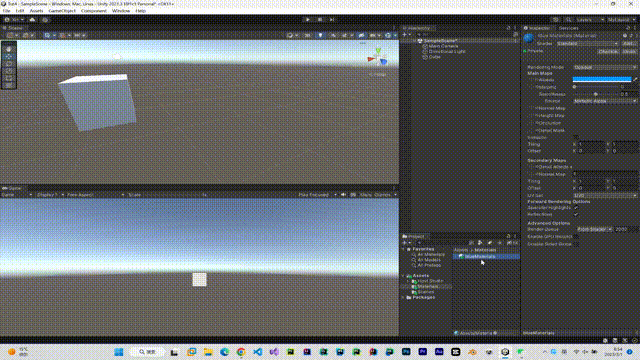Click the Checkin button in Inspector

(x=608, y=51)
